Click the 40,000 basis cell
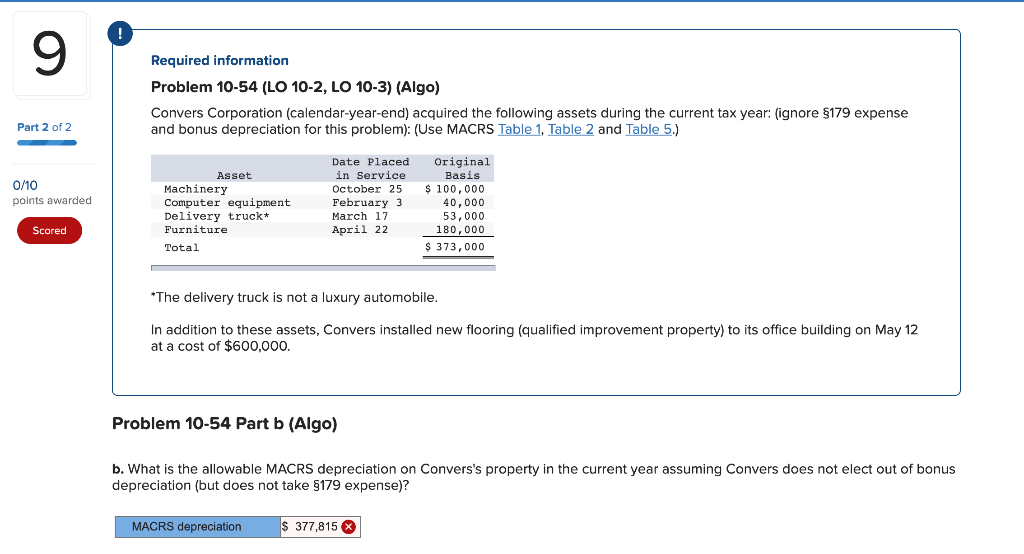 [x=464, y=203]
